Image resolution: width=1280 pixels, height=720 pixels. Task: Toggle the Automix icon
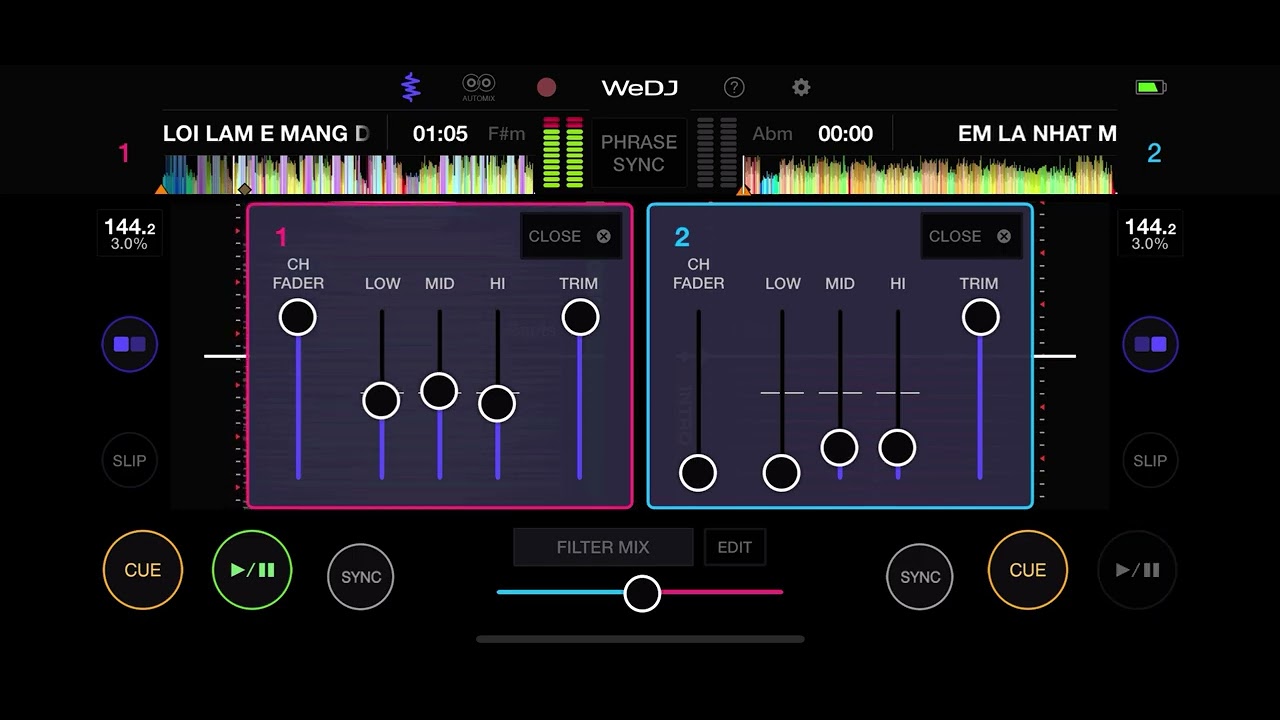(x=479, y=87)
